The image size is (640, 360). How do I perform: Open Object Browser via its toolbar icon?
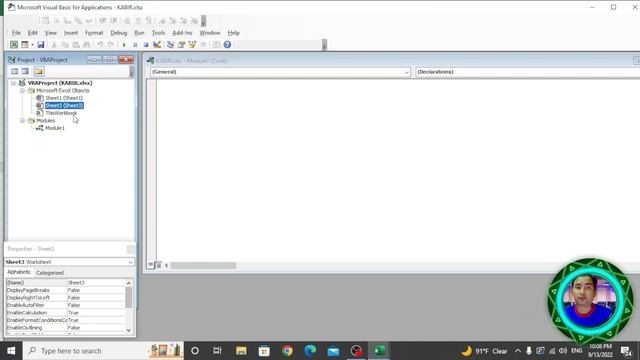pos(192,44)
